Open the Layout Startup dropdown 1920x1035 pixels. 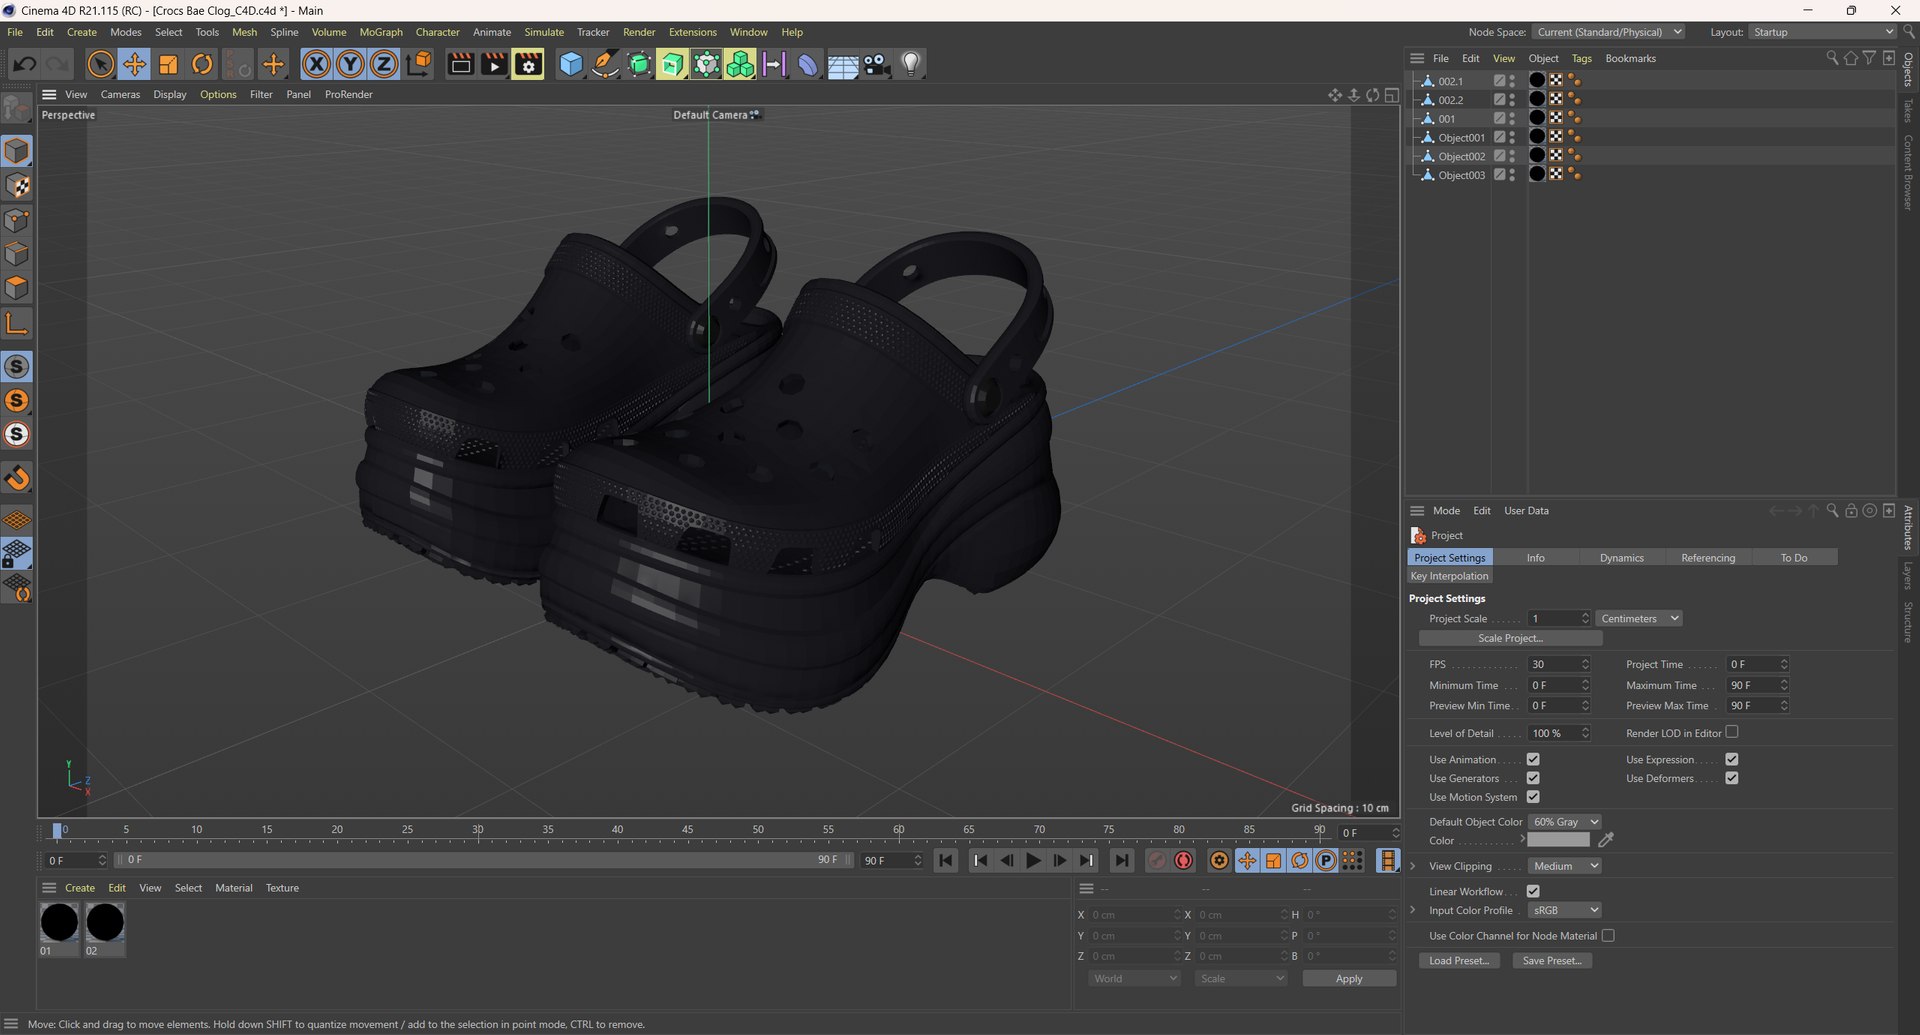point(1823,32)
